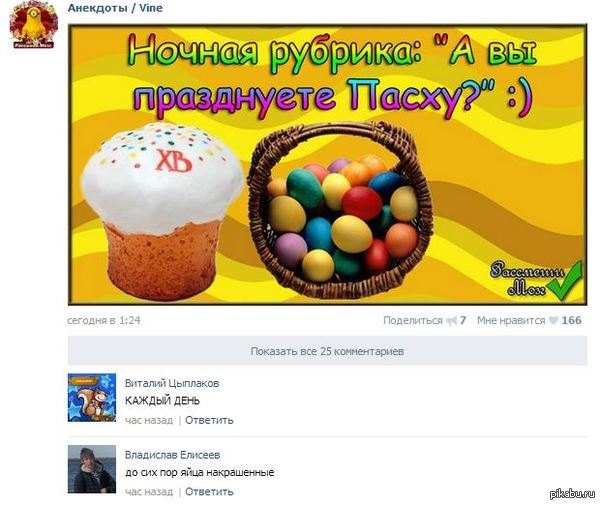Image resolution: width=600 pixels, height=505 pixels.
Task: Click the like count 166
Action: pyautogui.click(x=572, y=320)
